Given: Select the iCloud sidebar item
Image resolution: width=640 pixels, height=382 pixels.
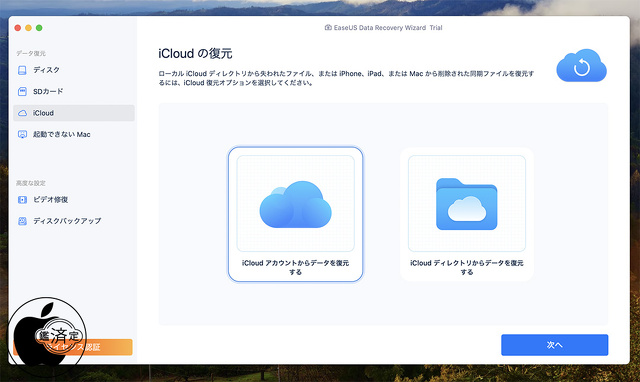Looking at the screenshot, I should click(x=73, y=113).
